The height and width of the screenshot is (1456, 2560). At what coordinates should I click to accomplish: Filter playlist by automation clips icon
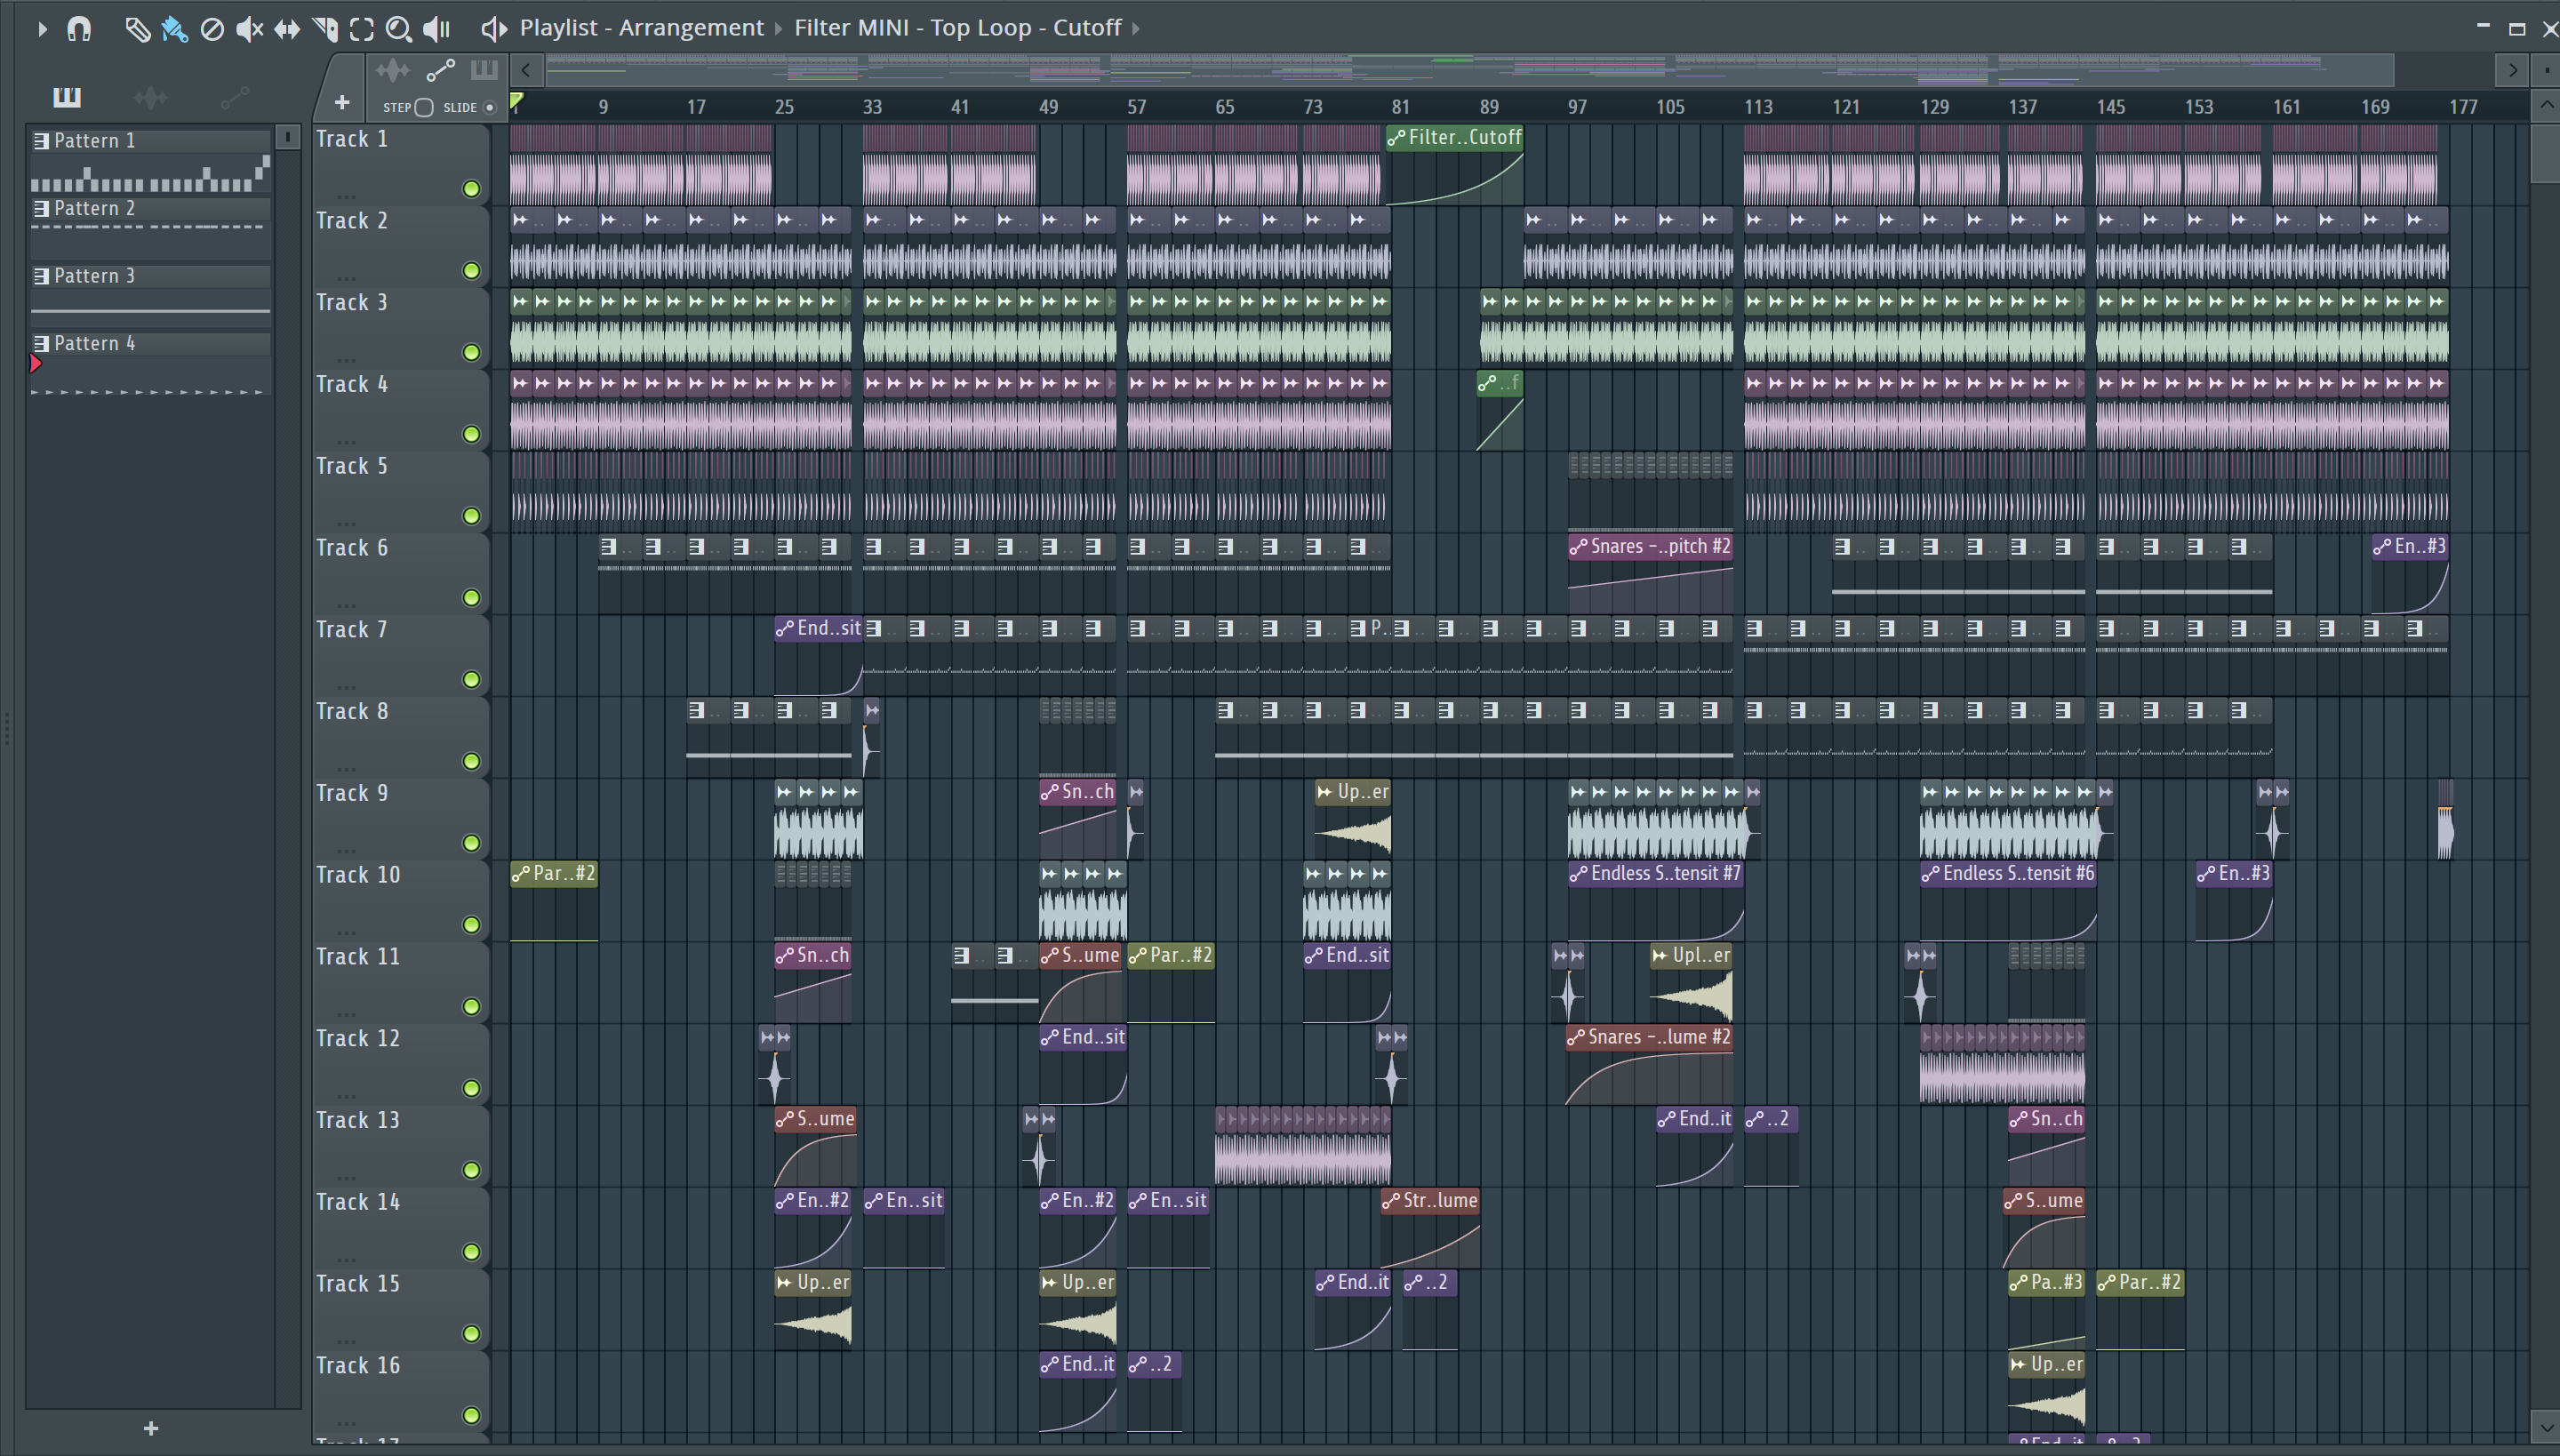[x=440, y=70]
